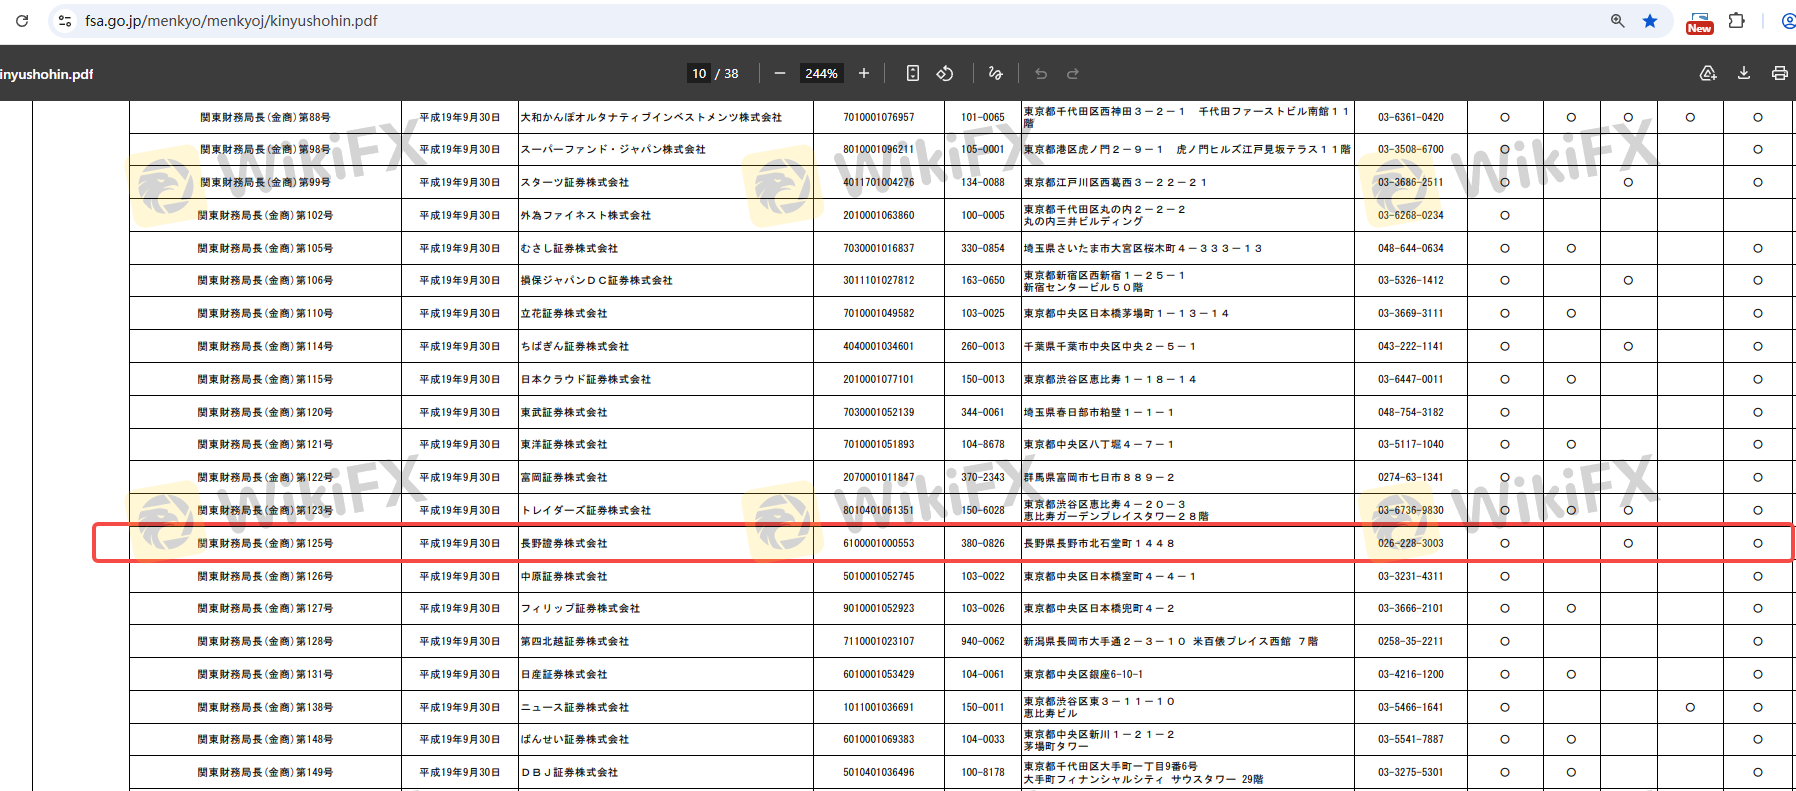Zoom out the PDF with minus button
Viewport: 1796px width, 791px height.
click(780, 73)
